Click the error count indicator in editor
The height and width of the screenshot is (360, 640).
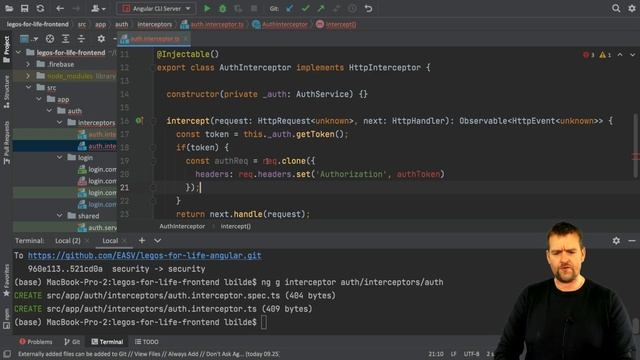(x=589, y=55)
